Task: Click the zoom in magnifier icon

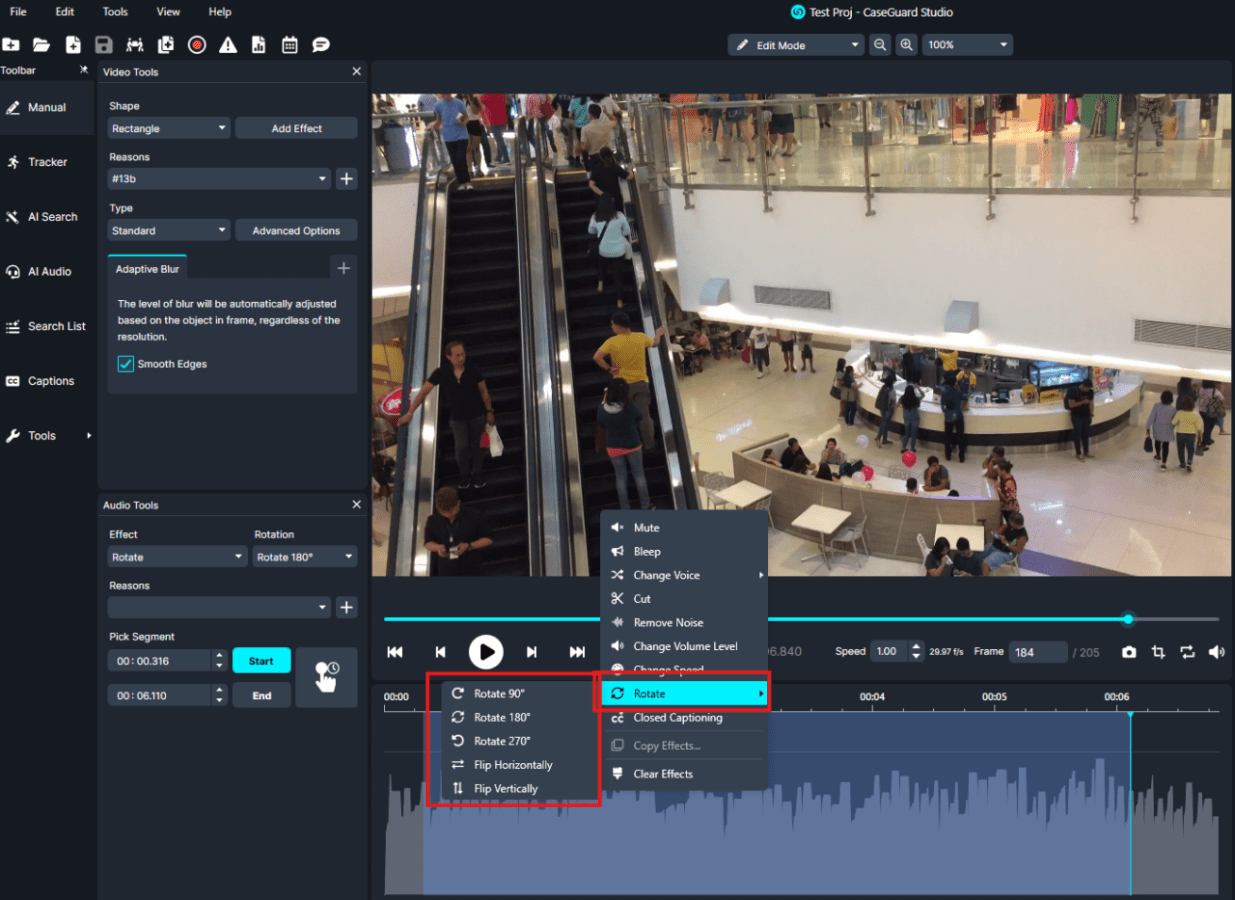Action: tap(906, 45)
